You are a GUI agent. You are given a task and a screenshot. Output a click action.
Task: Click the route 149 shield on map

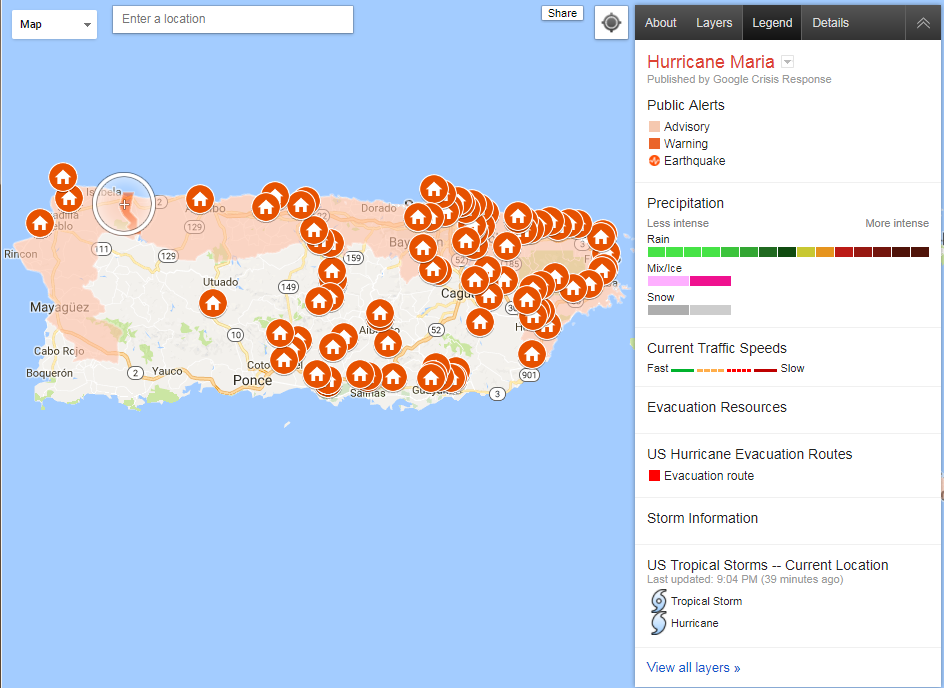tap(289, 287)
